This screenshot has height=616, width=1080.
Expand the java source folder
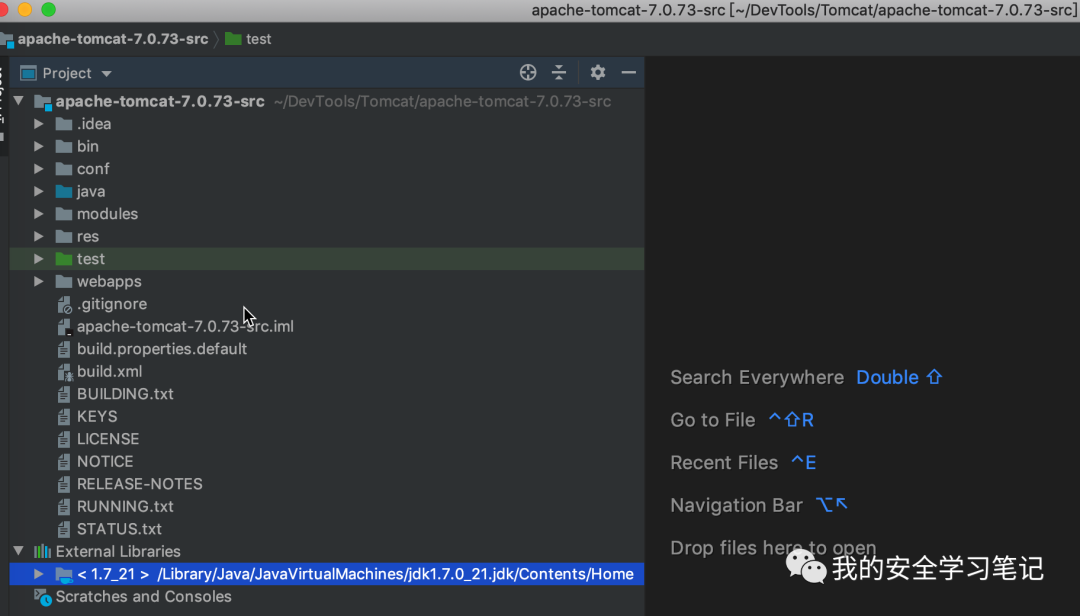click(39, 192)
